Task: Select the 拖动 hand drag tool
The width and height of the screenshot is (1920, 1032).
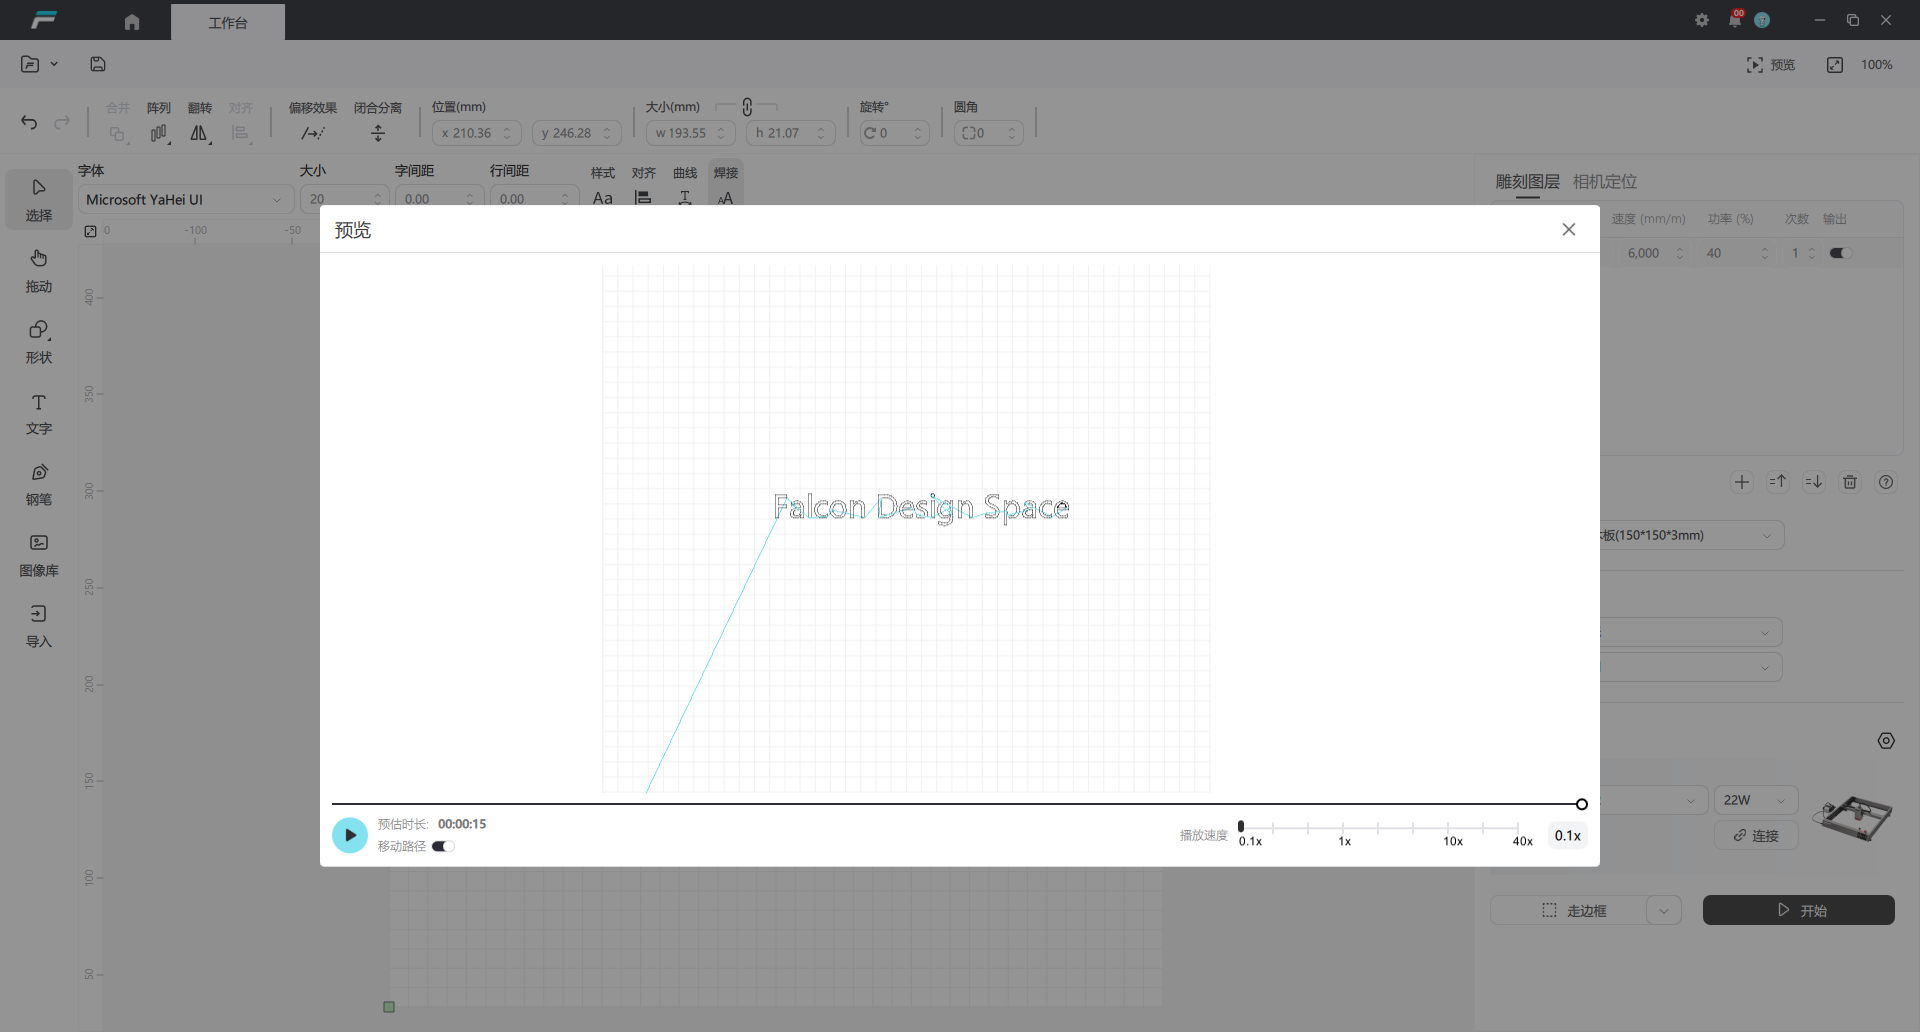Action: (39, 271)
